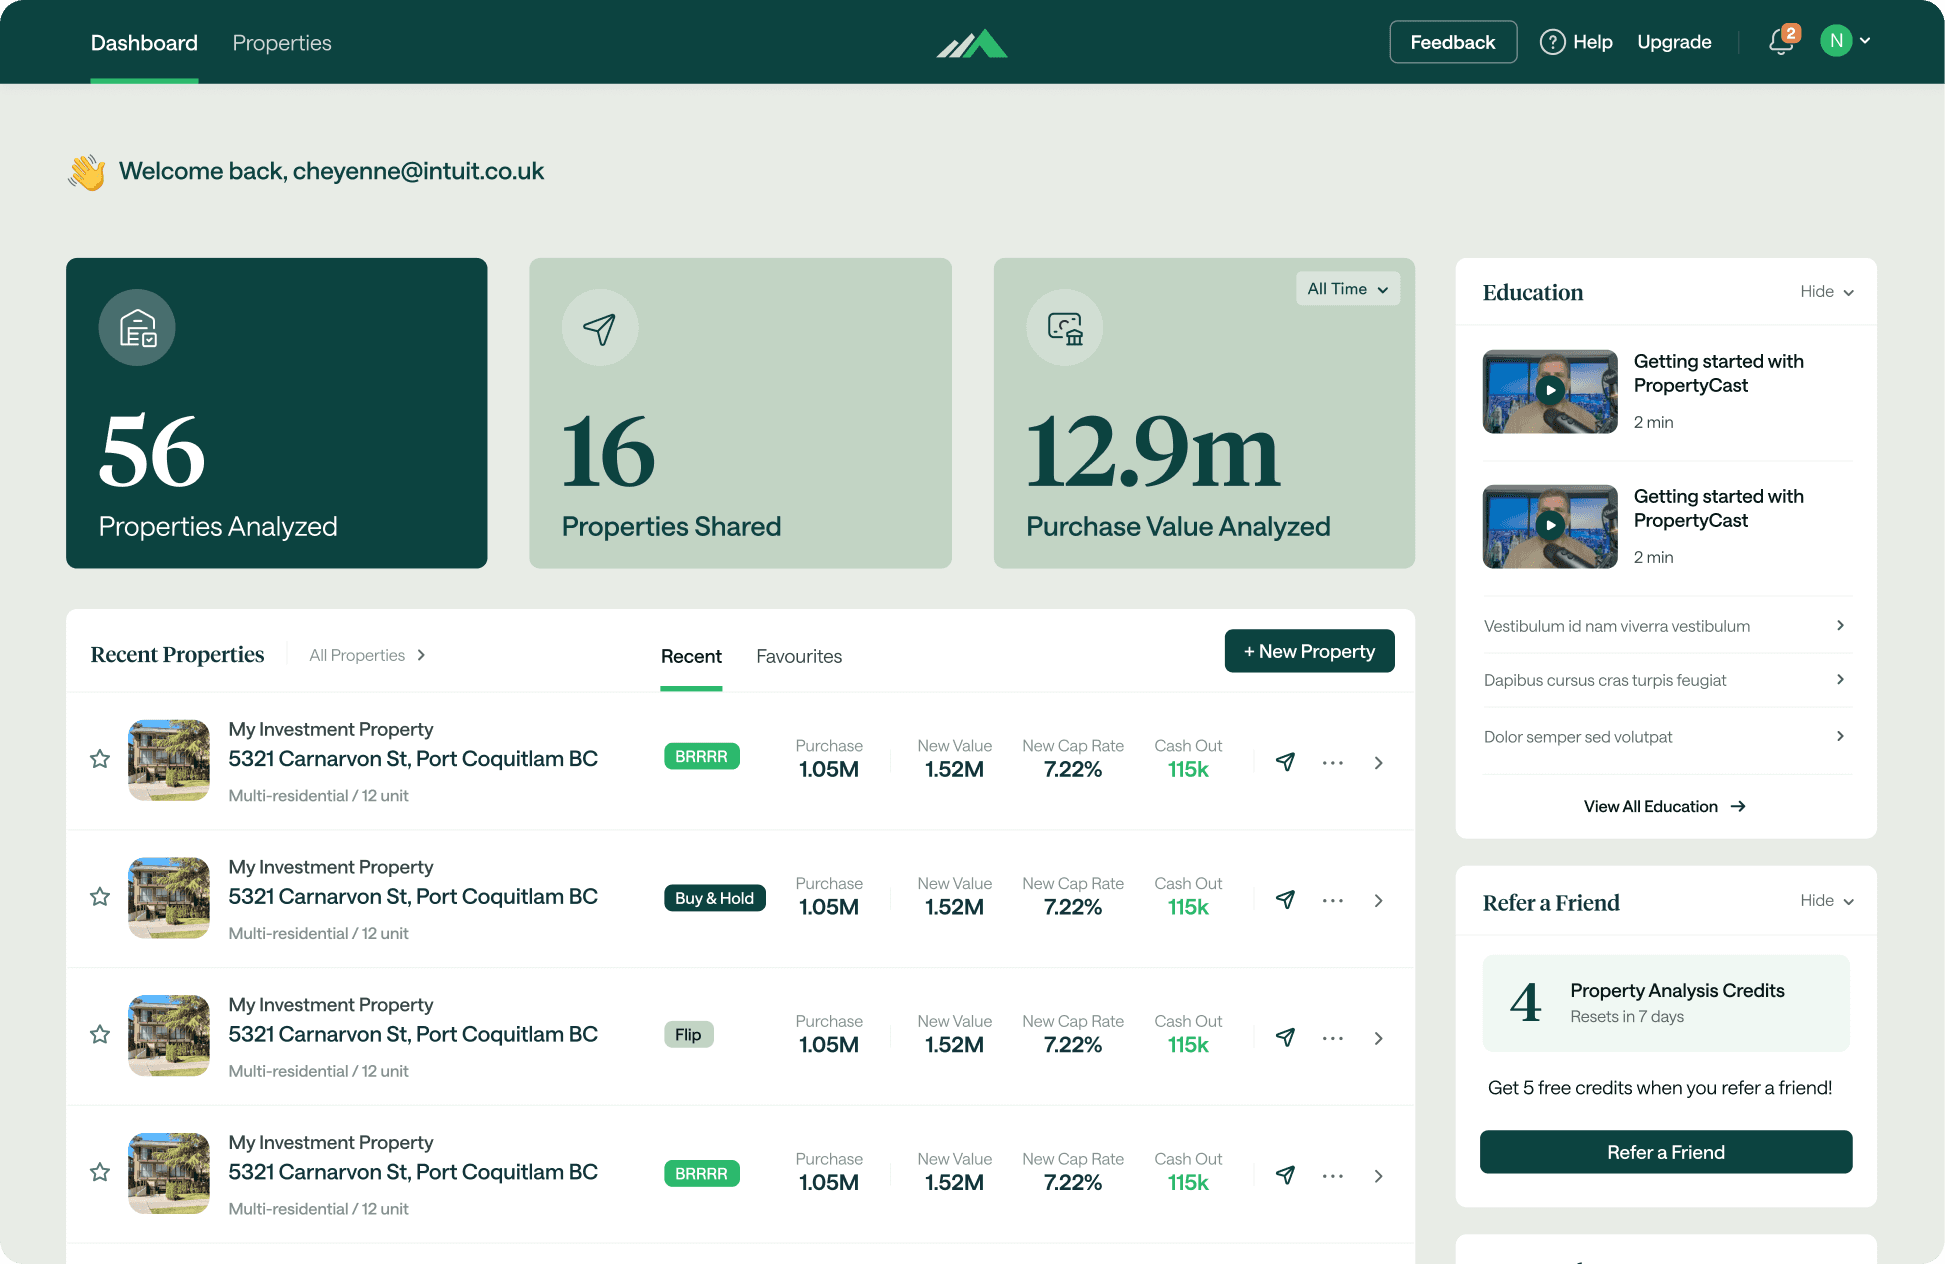Click the first row's 115k Cash Out value
The image size is (1945, 1264).
1188,770
